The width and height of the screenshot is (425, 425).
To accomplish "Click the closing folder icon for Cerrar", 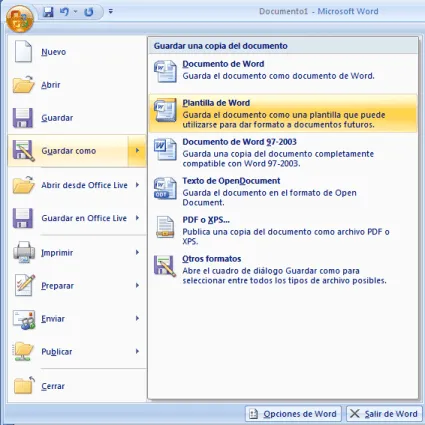I will (x=24, y=385).
